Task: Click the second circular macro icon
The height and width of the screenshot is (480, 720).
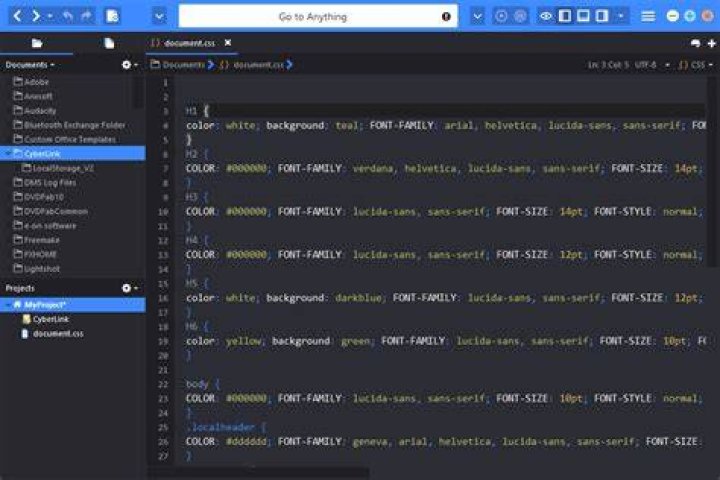Action: (520, 17)
